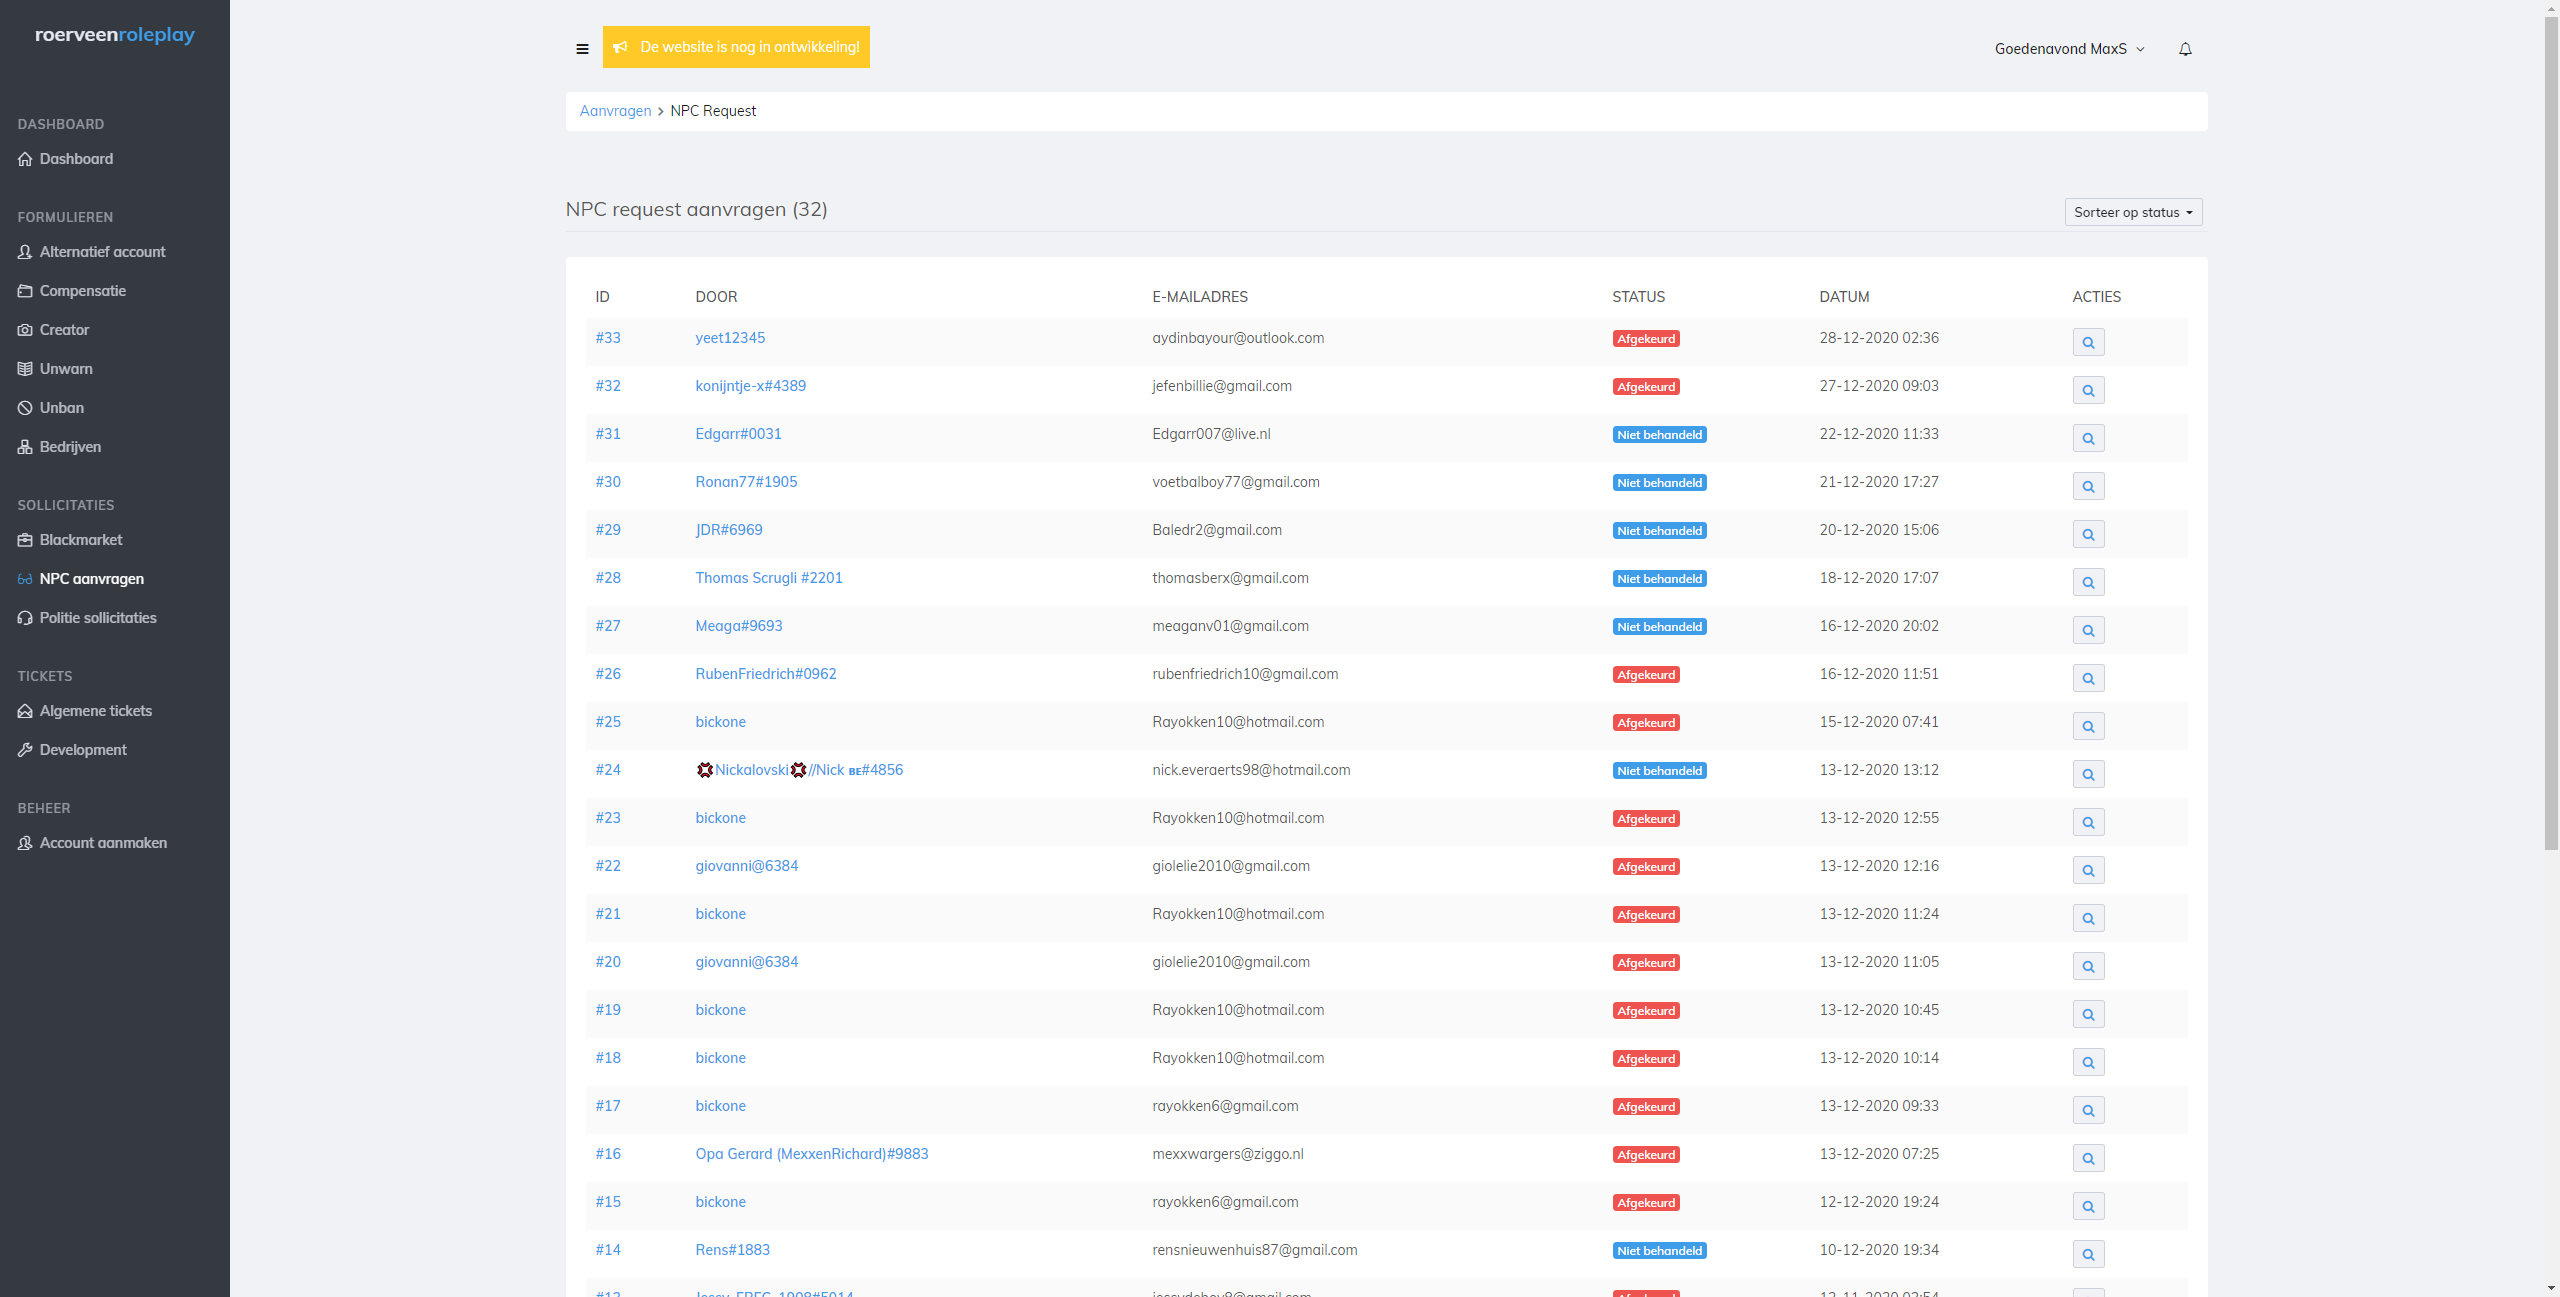The image size is (2560, 1297).
Task: Click the Aanvragen breadcrumb link
Action: pyautogui.click(x=615, y=111)
